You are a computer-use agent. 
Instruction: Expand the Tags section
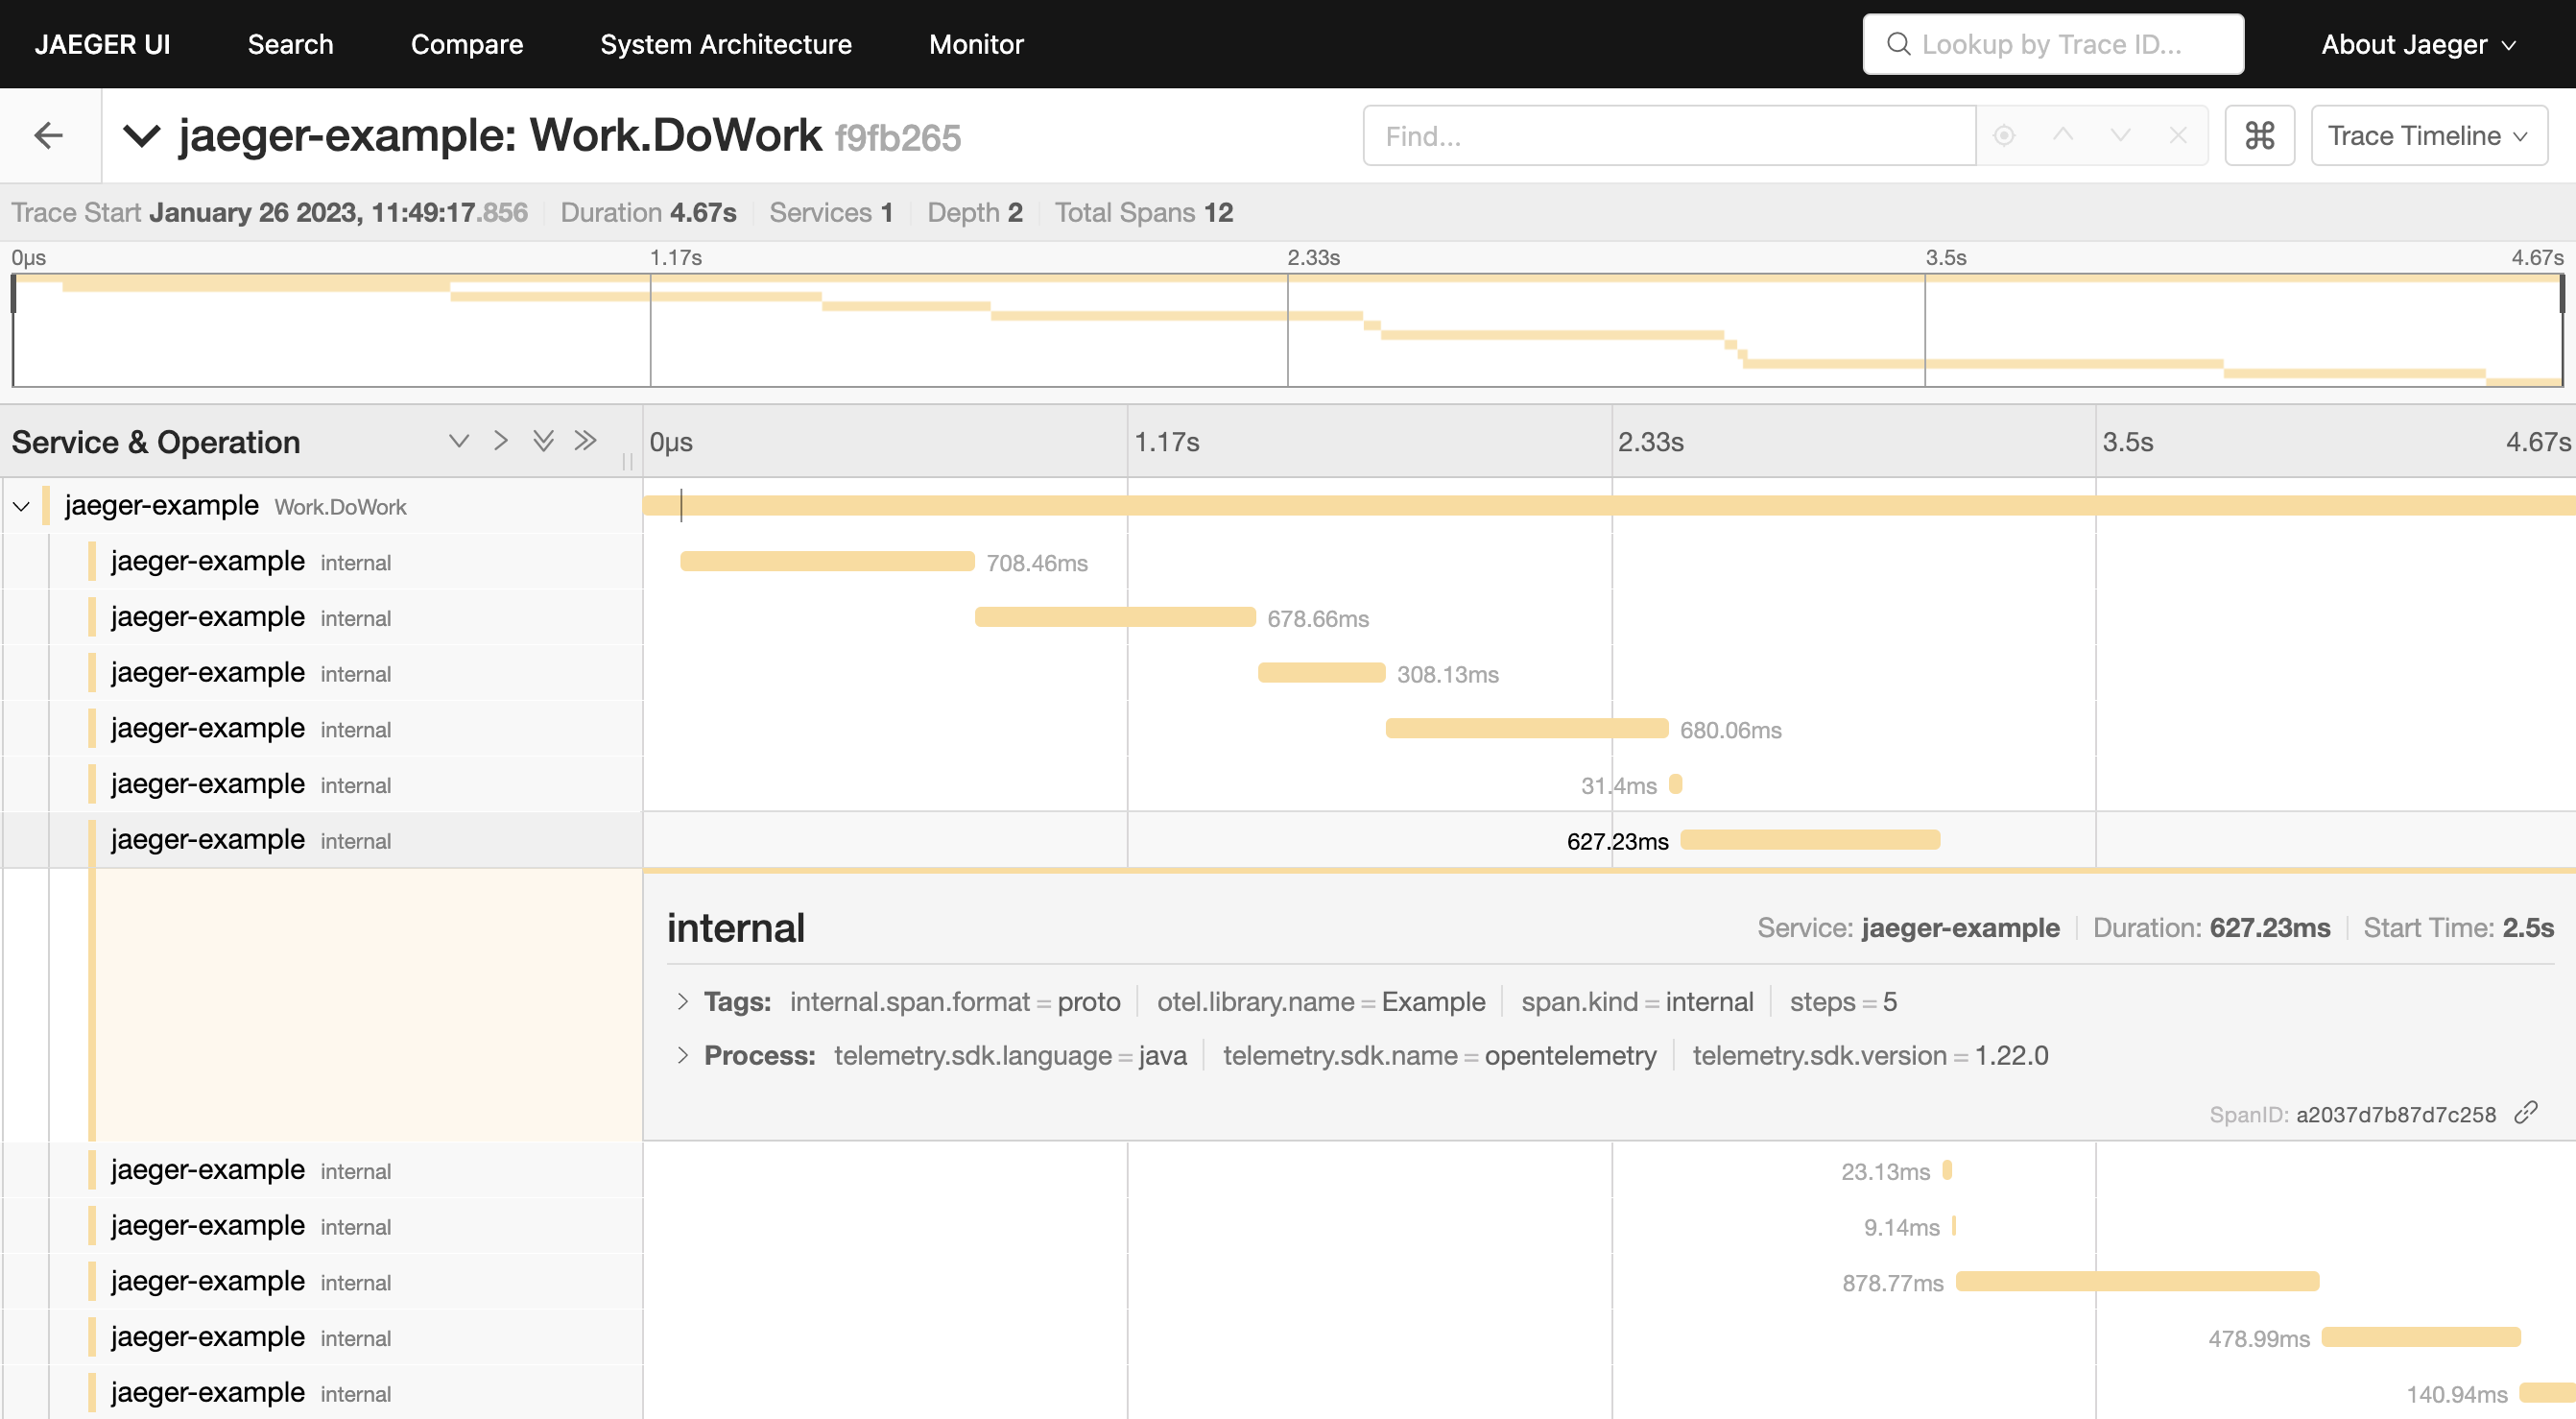click(683, 1001)
